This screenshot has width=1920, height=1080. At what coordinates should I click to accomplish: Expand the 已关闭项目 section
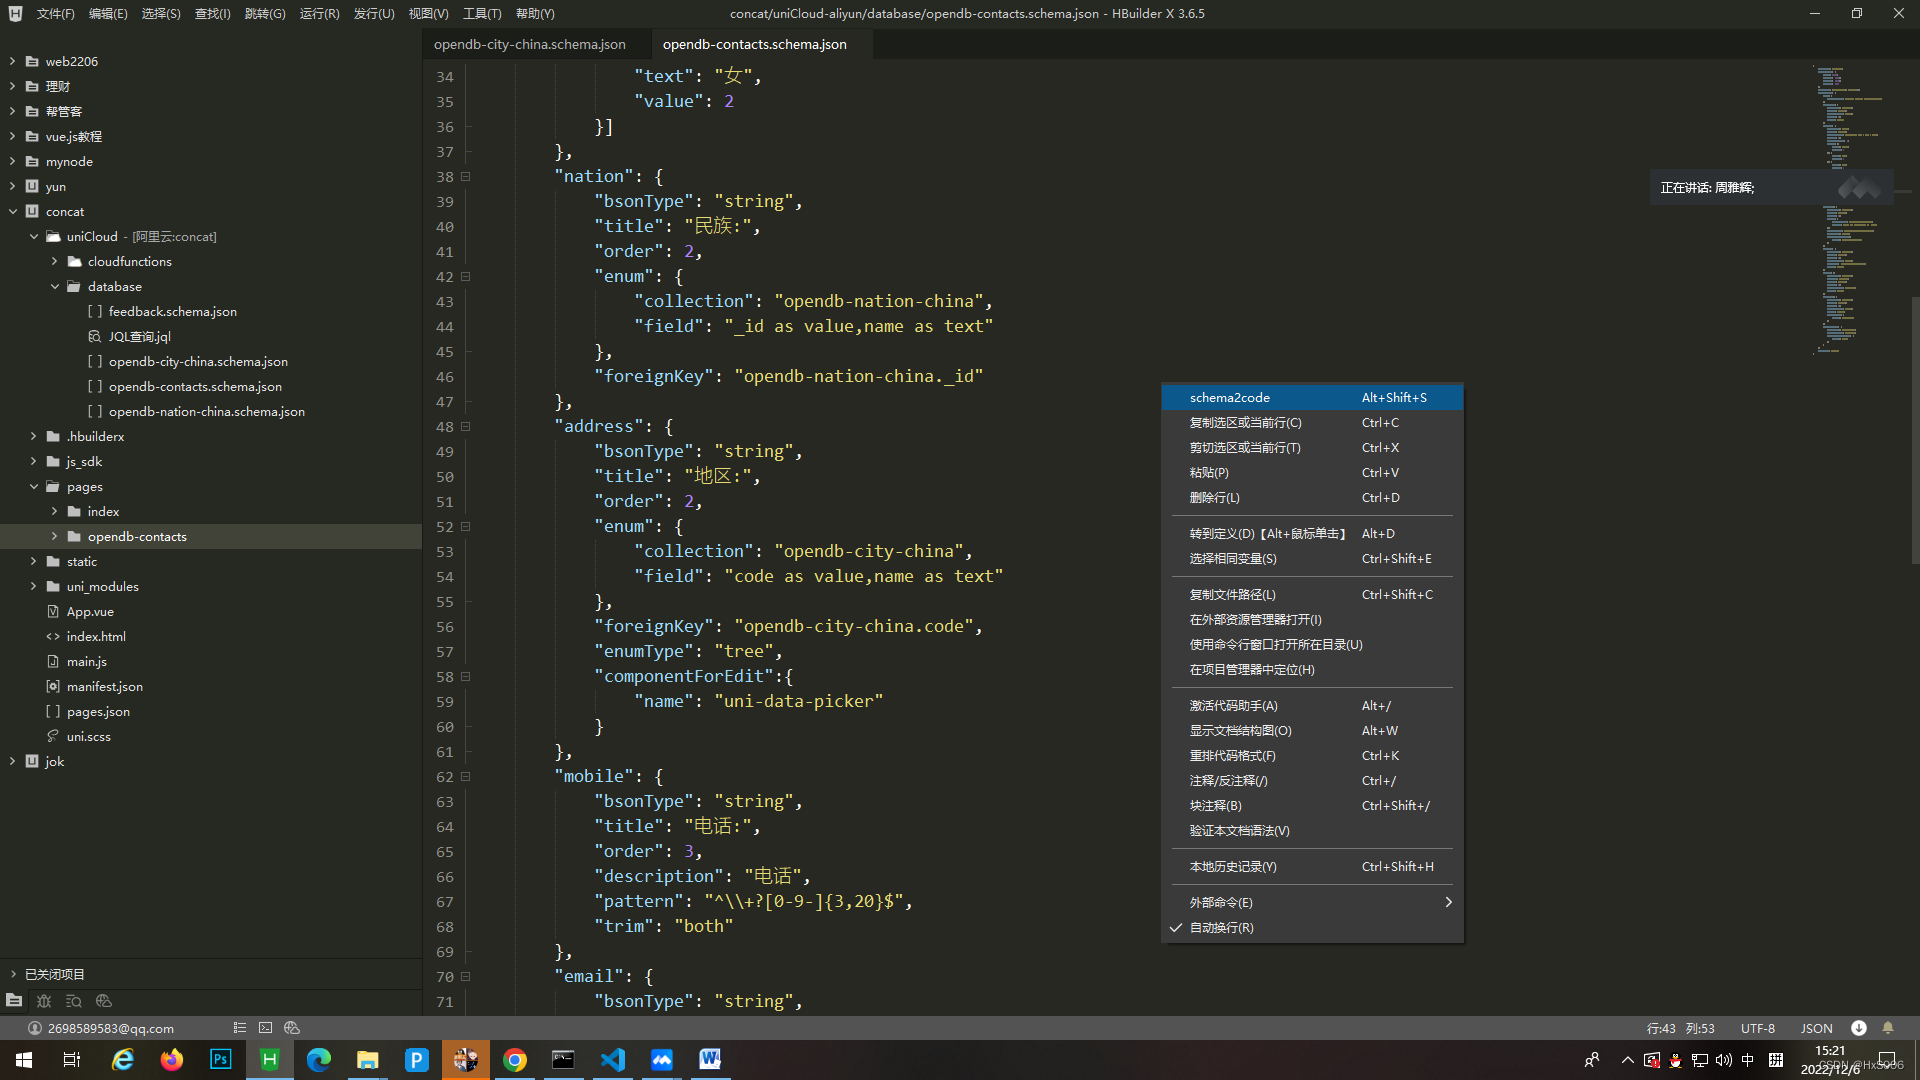pyautogui.click(x=13, y=974)
